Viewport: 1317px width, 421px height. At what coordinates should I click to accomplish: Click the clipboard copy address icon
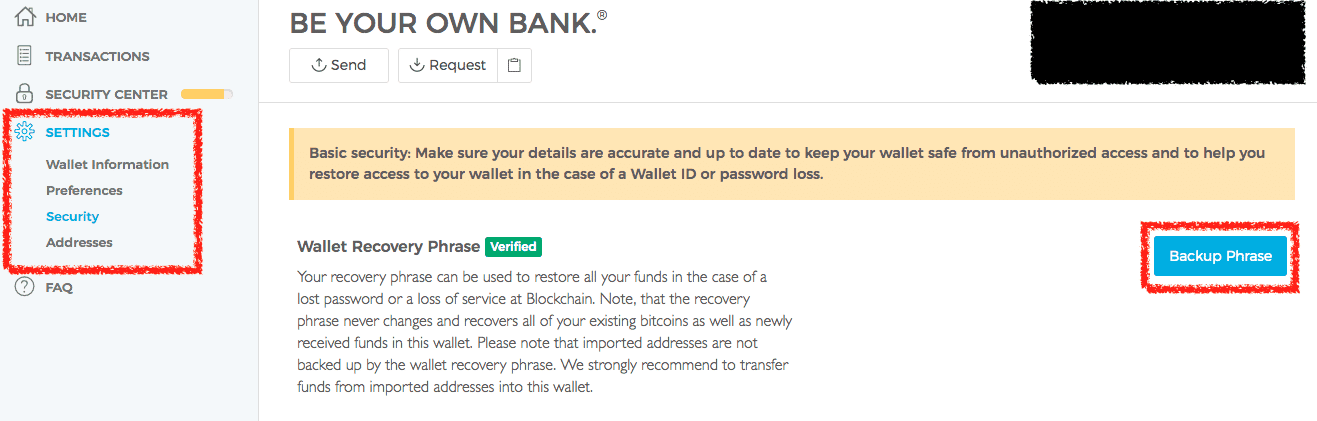(x=514, y=65)
